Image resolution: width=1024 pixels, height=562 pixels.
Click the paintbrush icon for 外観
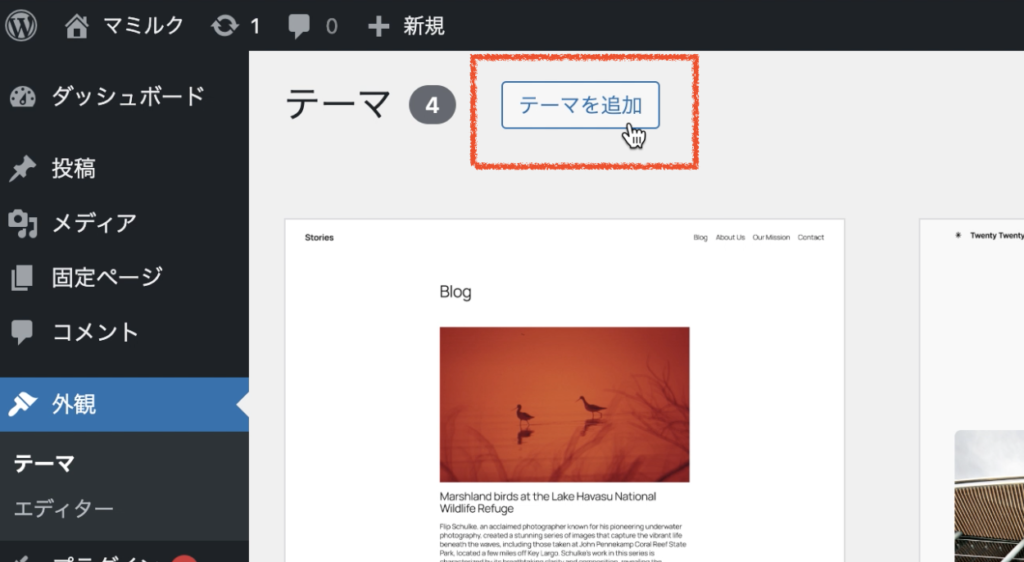coord(23,404)
